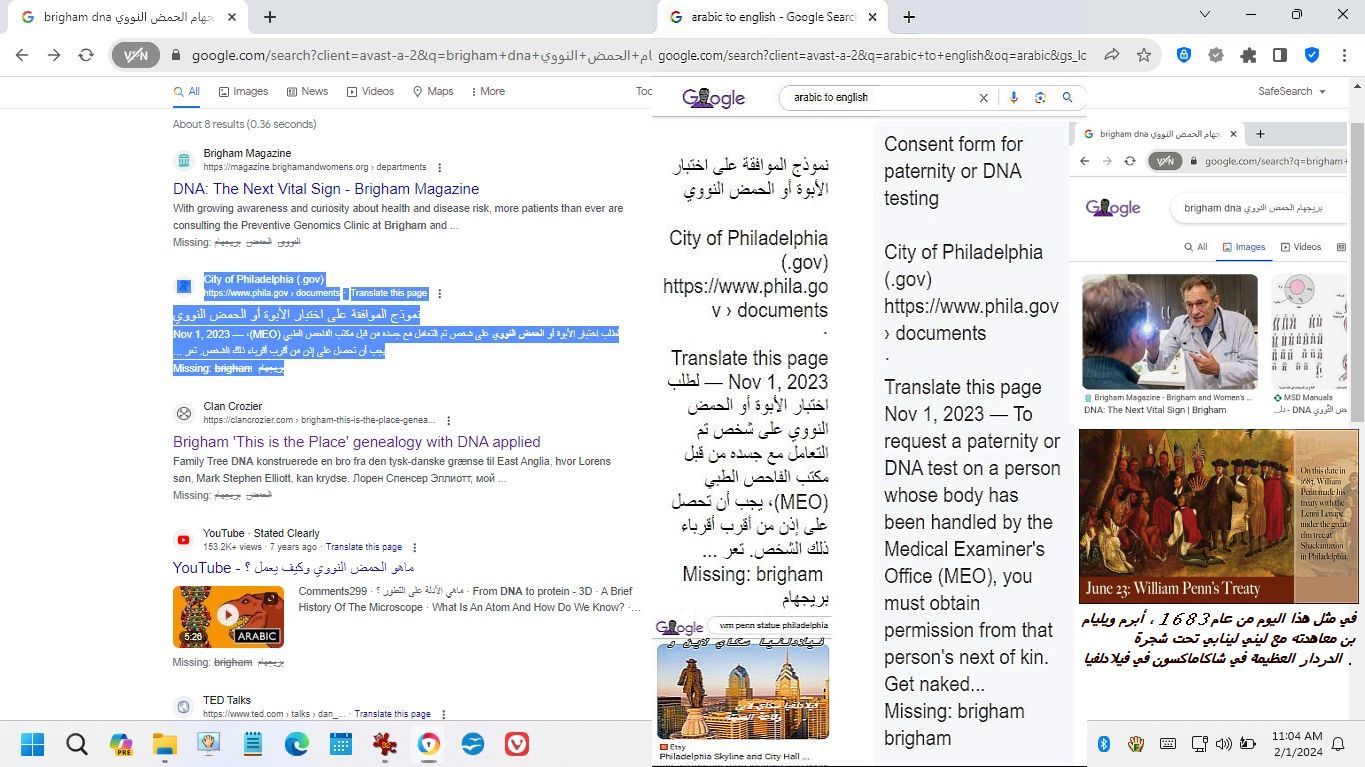Open Vivaldi browser from the taskbar
Screen dimensions: 1365x767
(x=517, y=744)
